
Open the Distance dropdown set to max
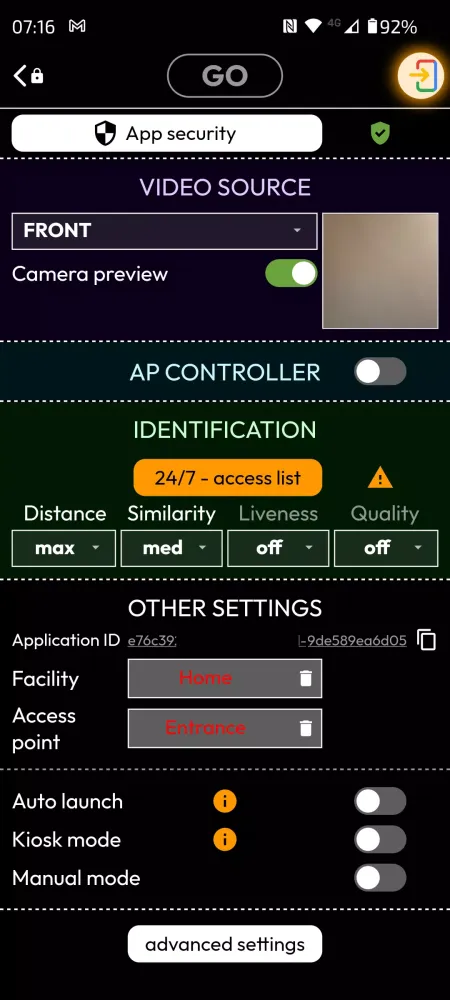click(64, 548)
